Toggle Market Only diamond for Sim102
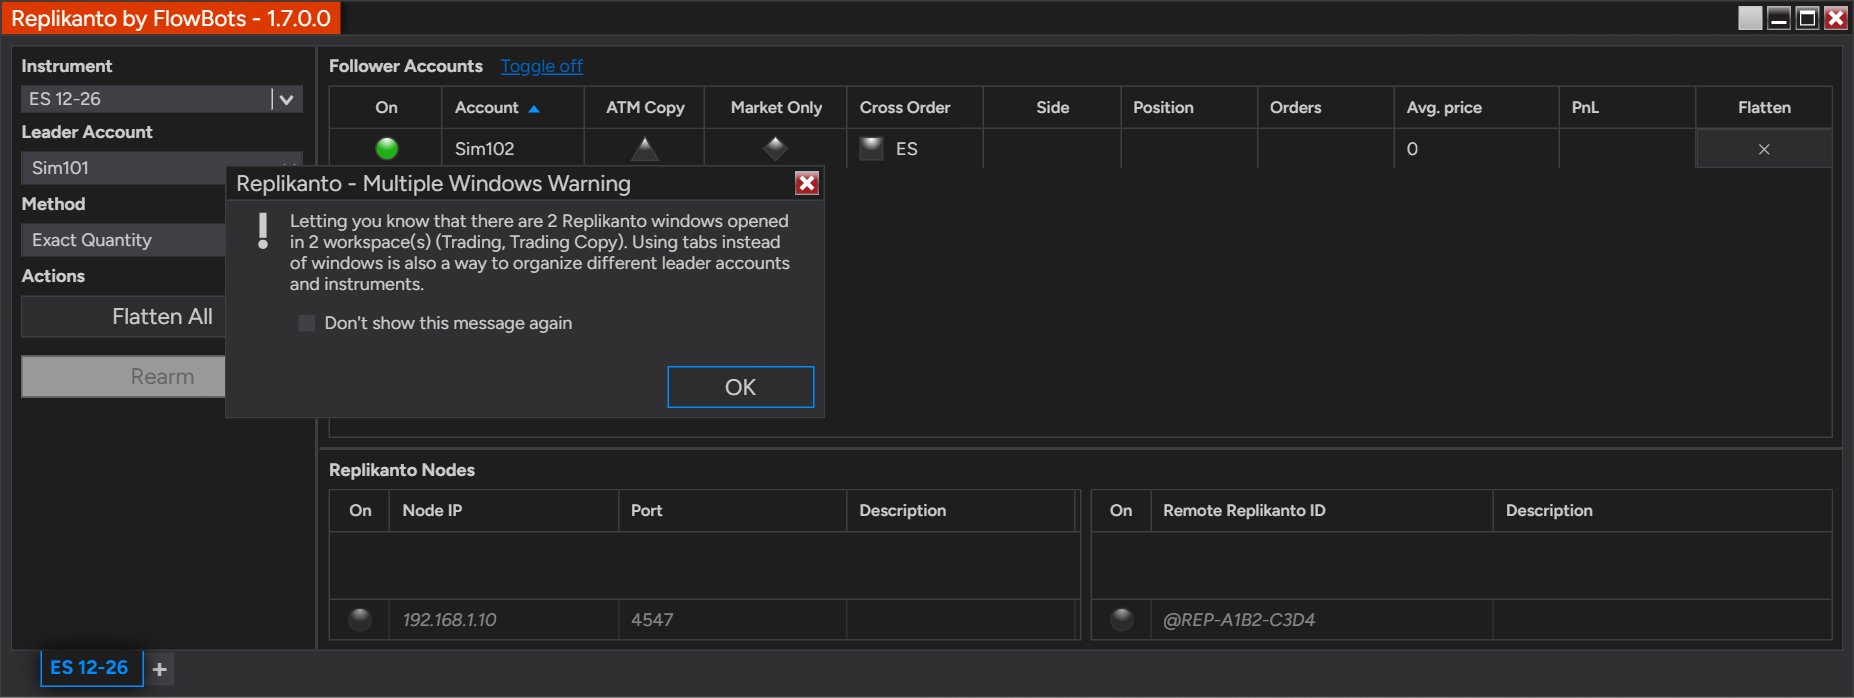Image resolution: width=1854 pixels, height=698 pixels. (775, 149)
